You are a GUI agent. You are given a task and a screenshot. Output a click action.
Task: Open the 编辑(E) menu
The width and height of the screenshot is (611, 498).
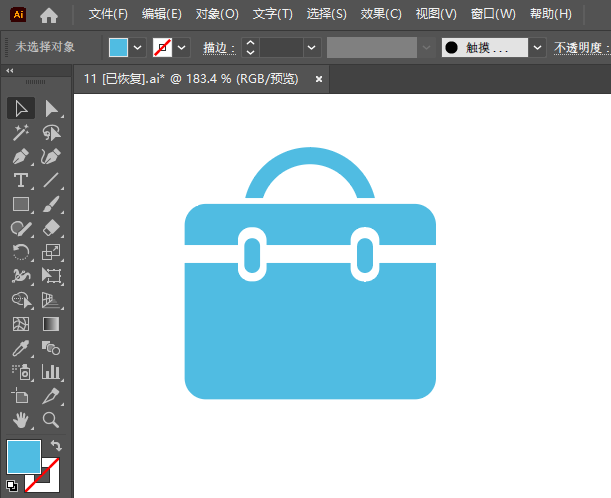coord(162,14)
